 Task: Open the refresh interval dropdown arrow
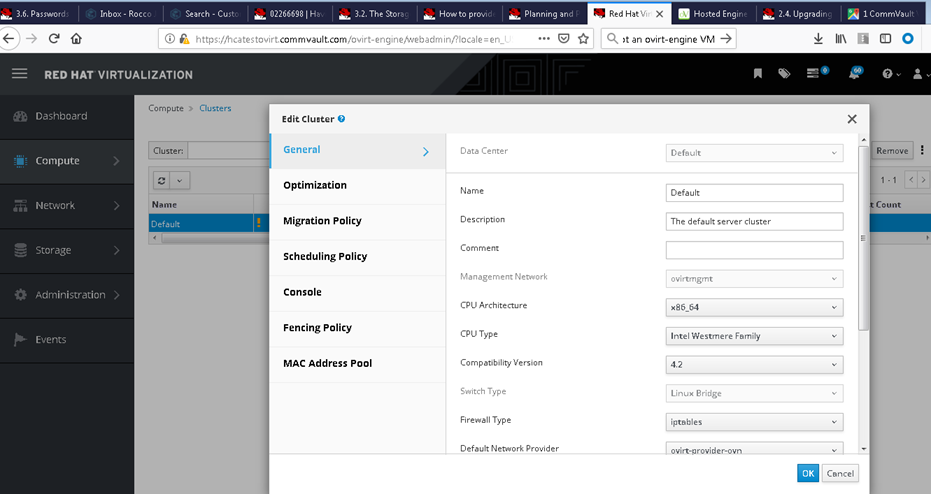coord(180,180)
